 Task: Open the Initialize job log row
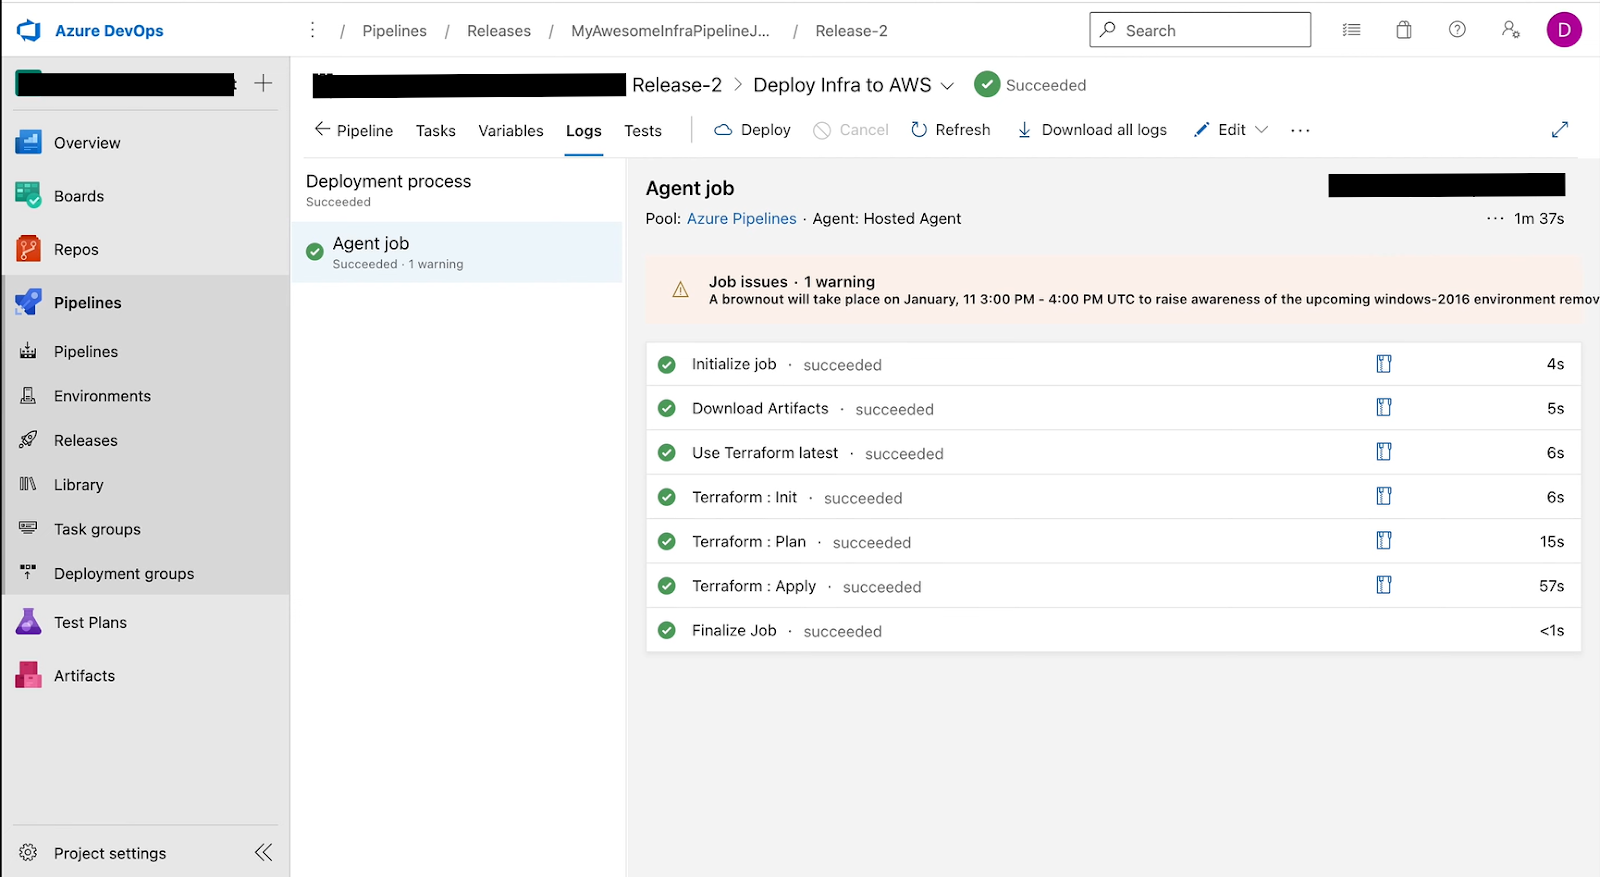pyautogui.click(x=1114, y=364)
